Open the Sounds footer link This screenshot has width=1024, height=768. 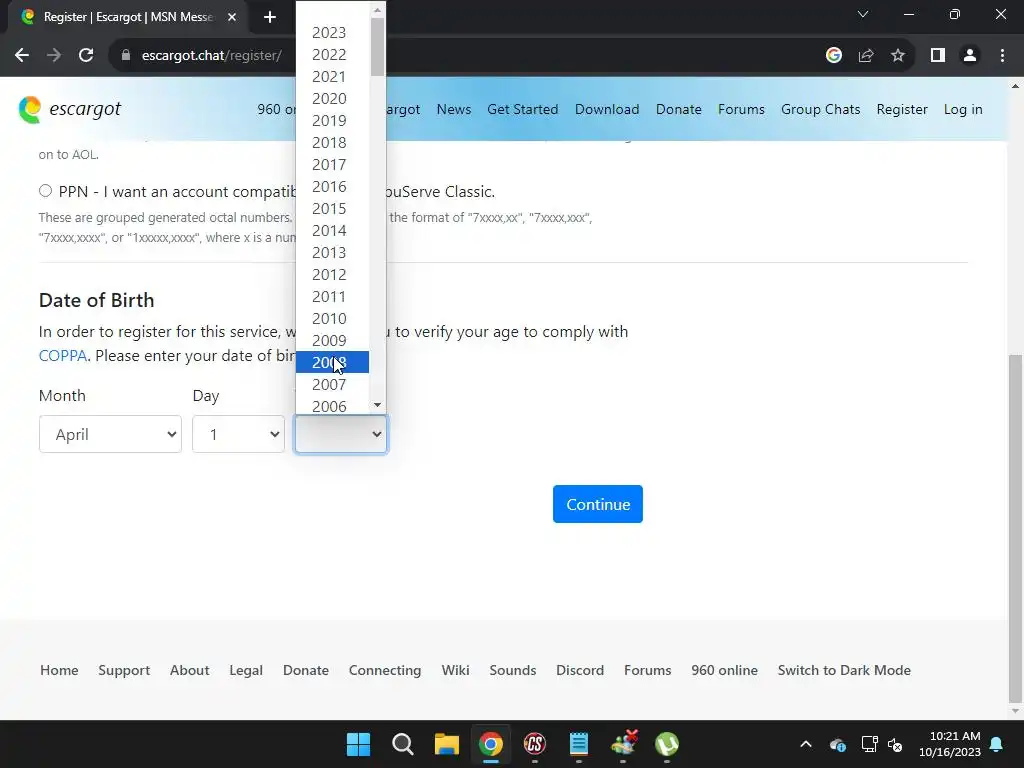coord(513,670)
